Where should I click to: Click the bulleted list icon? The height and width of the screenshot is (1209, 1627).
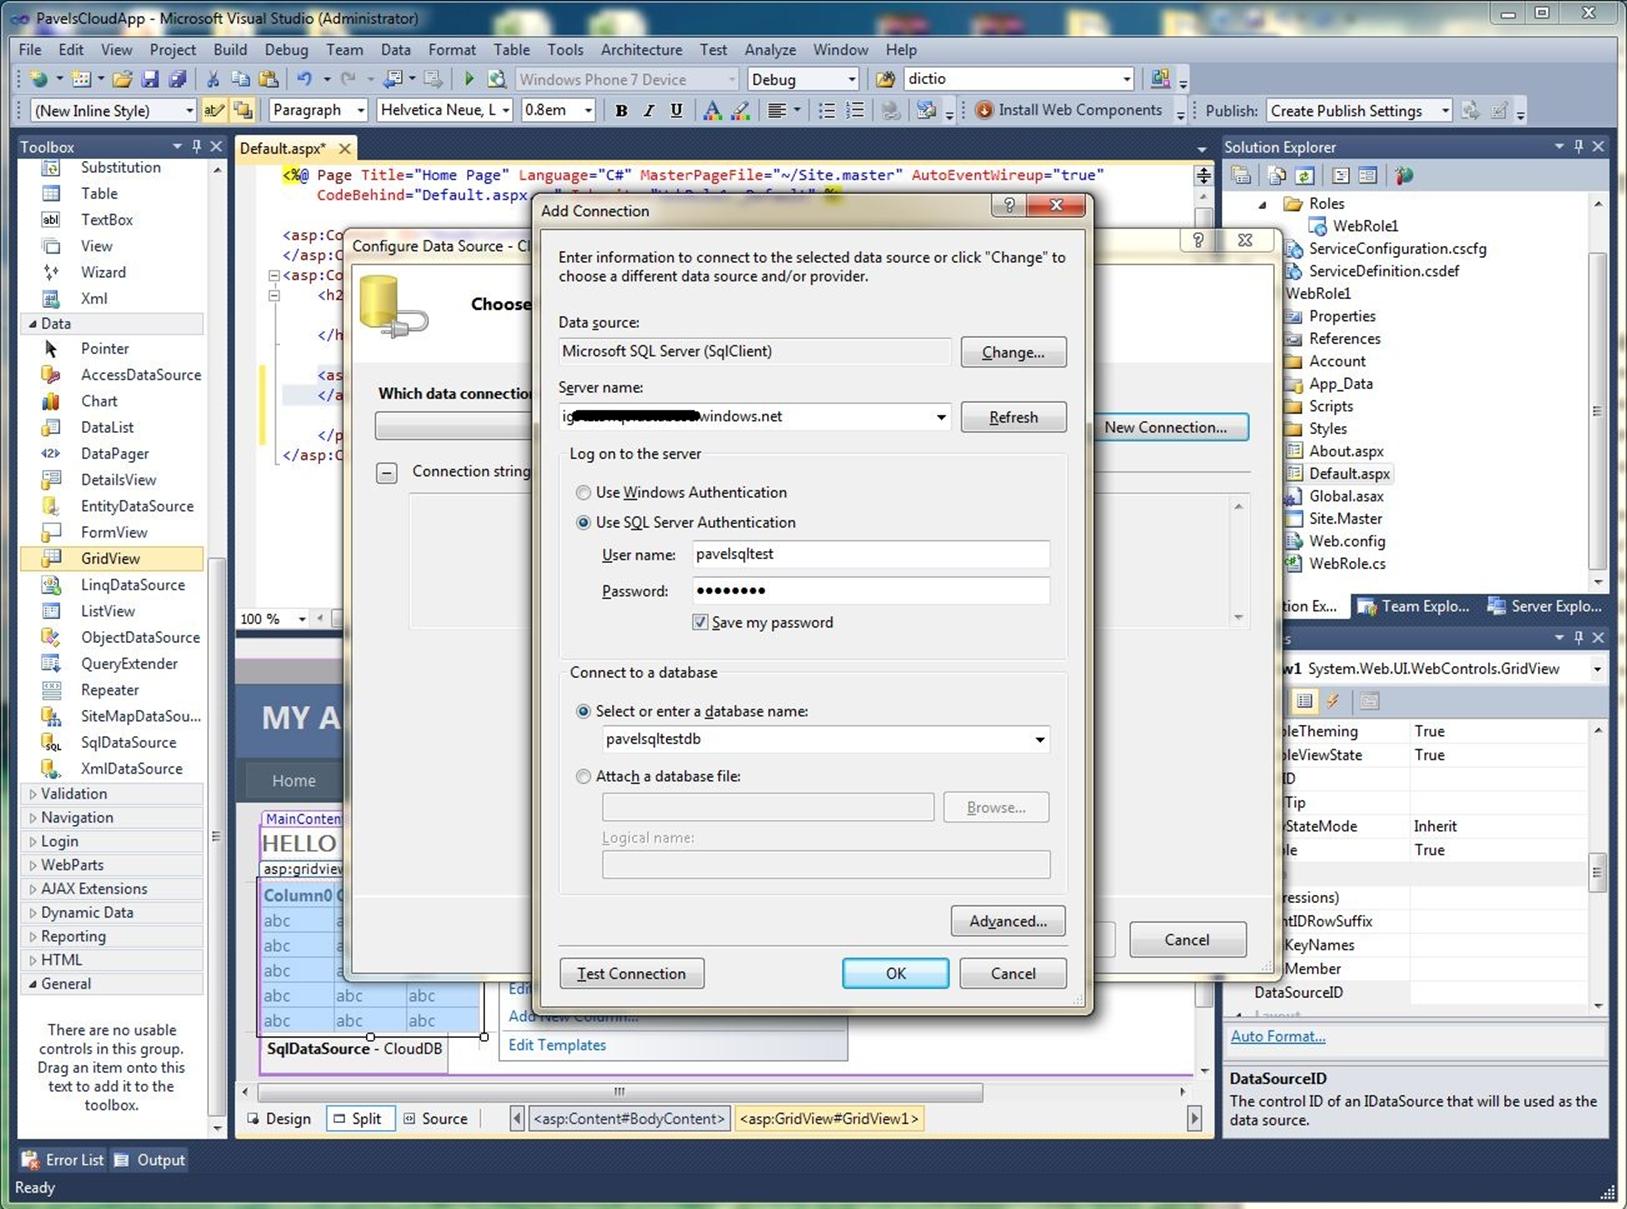827,110
